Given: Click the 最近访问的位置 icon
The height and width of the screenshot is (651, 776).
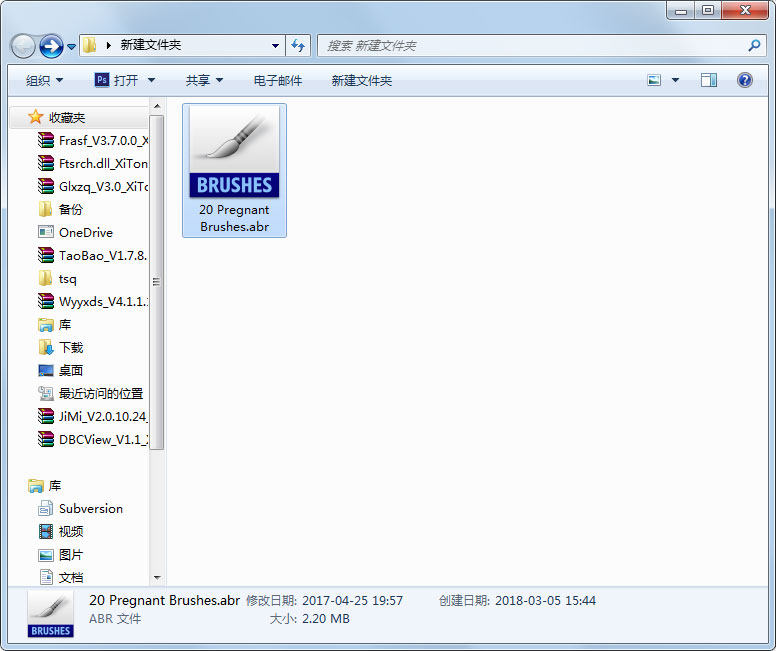Looking at the screenshot, I should pyautogui.click(x=46, y=394).
